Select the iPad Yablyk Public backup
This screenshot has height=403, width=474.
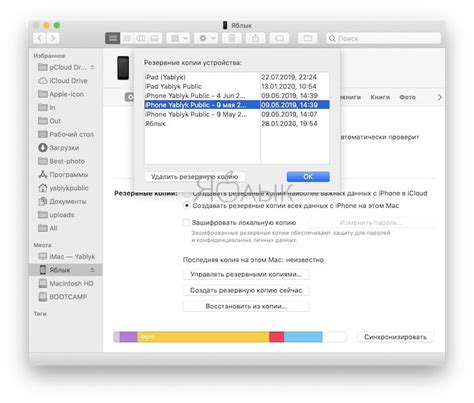[x=237, y=86]
